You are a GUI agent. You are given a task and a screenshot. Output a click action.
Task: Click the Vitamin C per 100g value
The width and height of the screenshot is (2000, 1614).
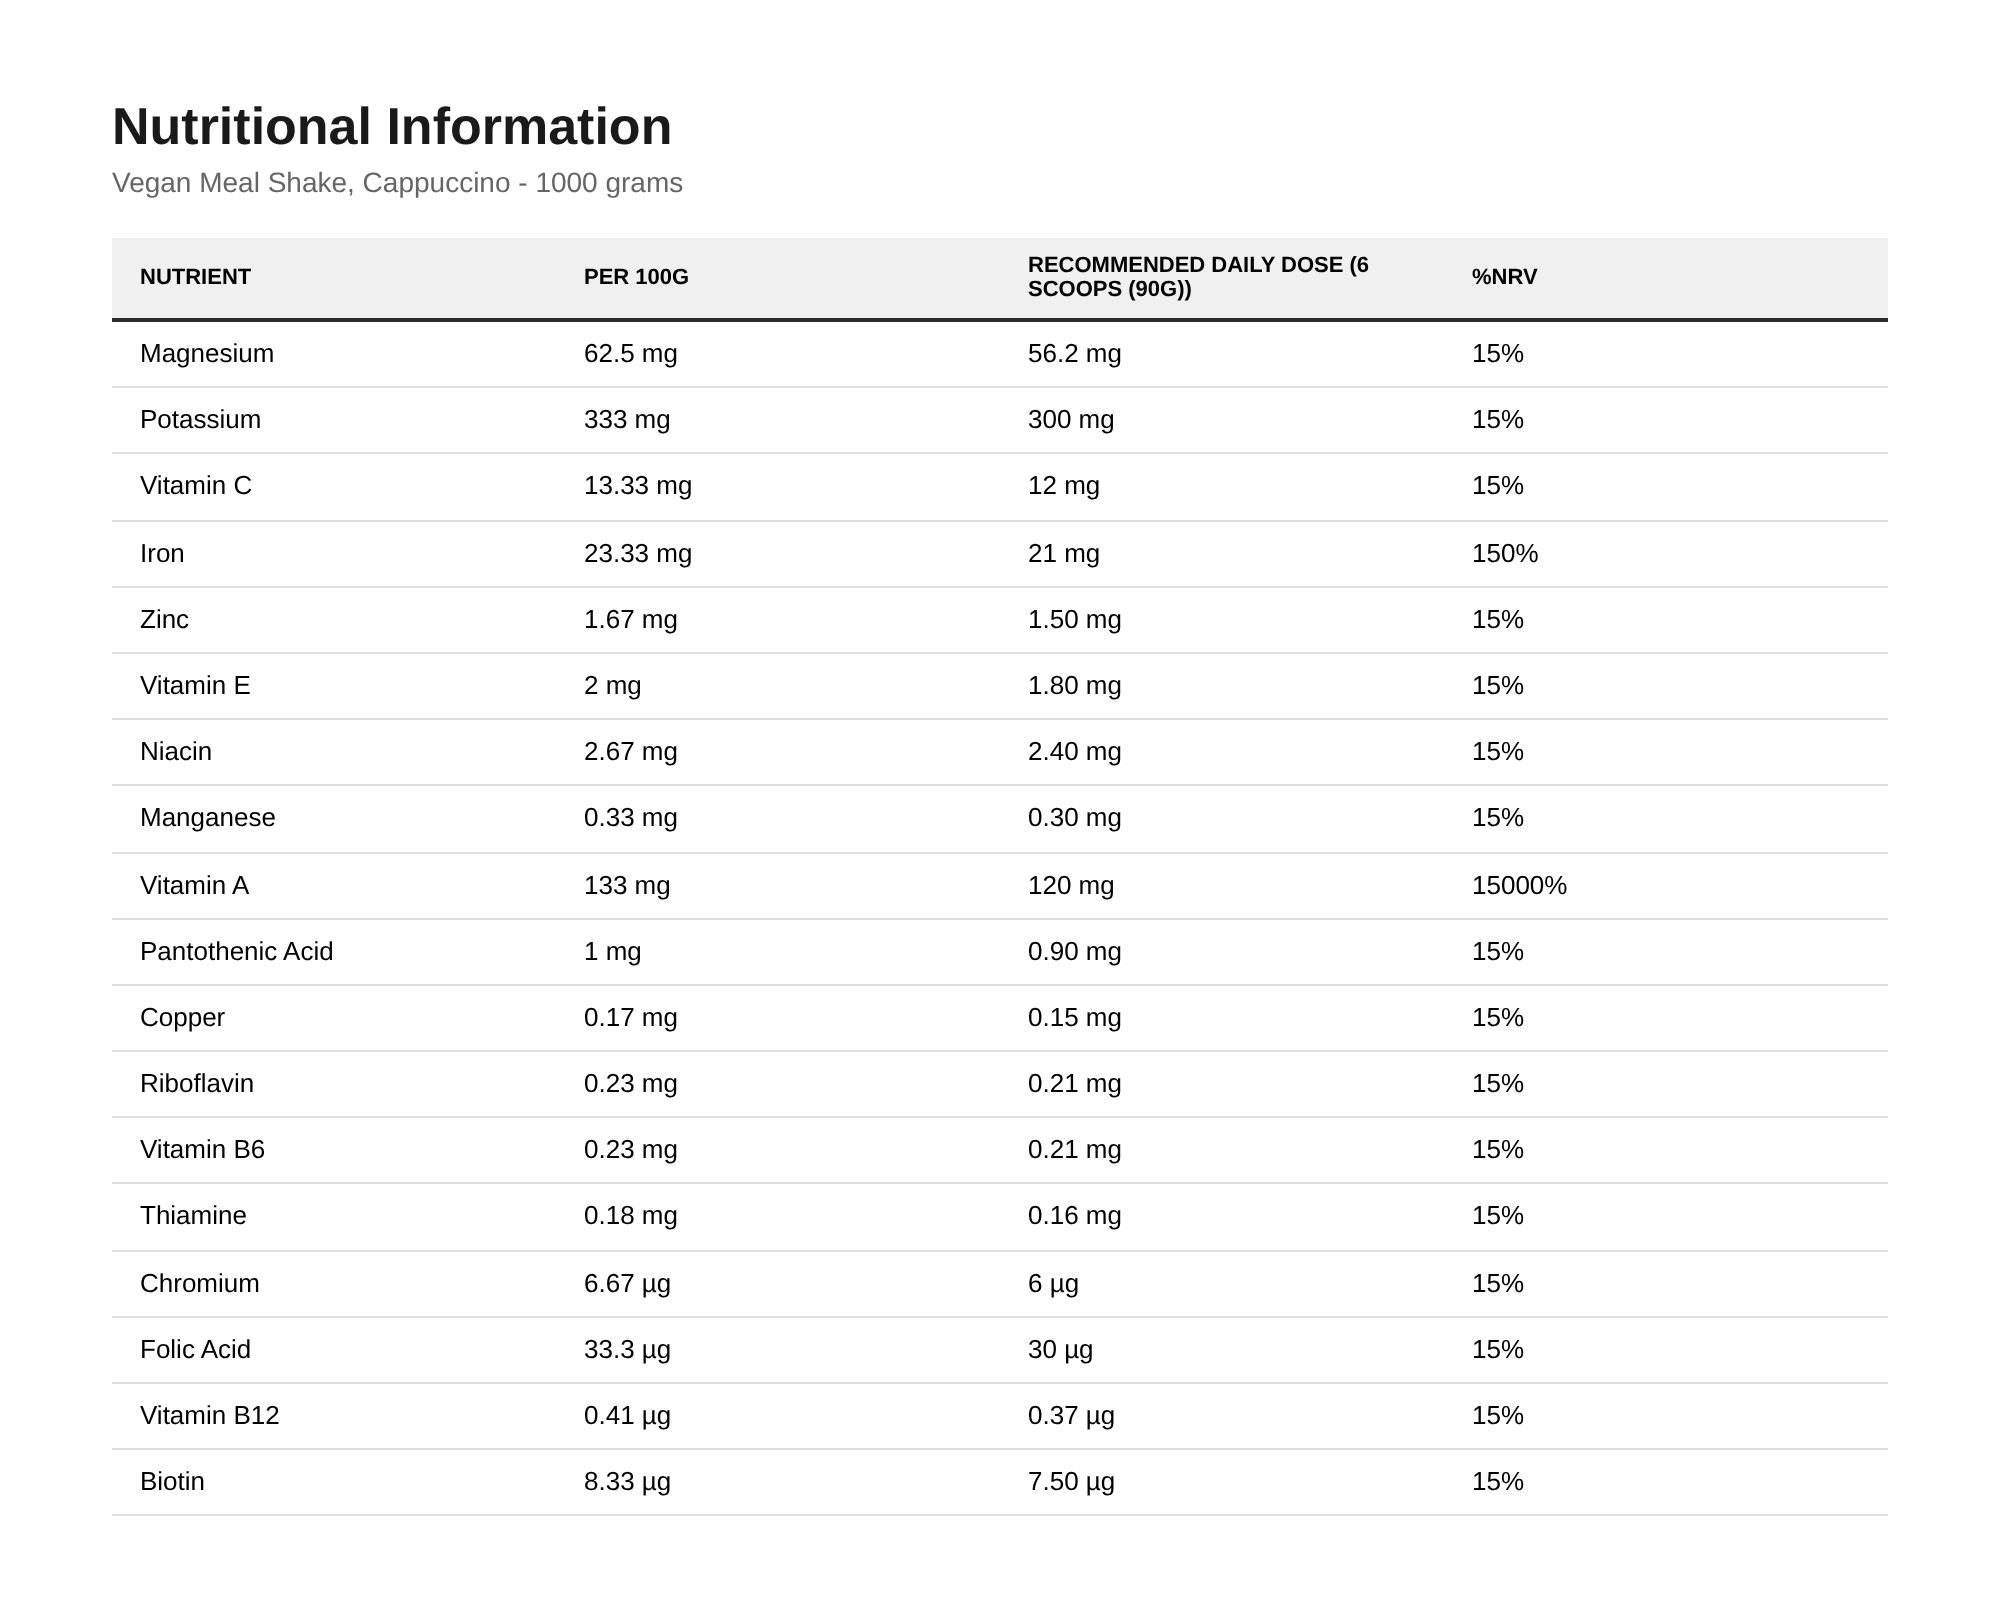pyautogui.click(x=638, y=485)
